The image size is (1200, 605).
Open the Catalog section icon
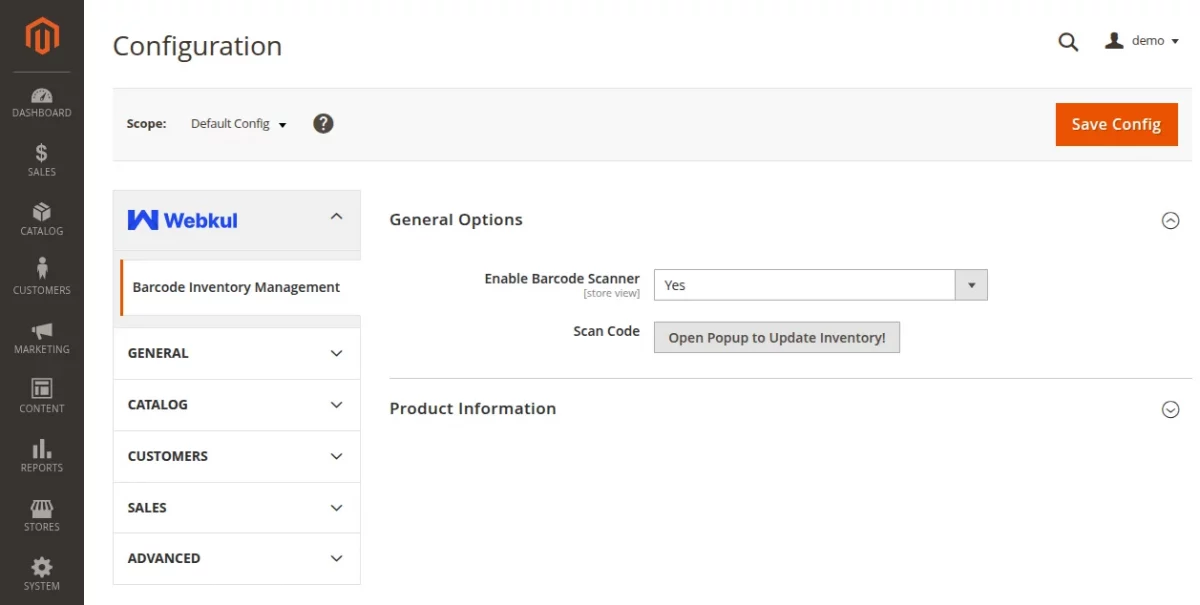coord(41,220)
